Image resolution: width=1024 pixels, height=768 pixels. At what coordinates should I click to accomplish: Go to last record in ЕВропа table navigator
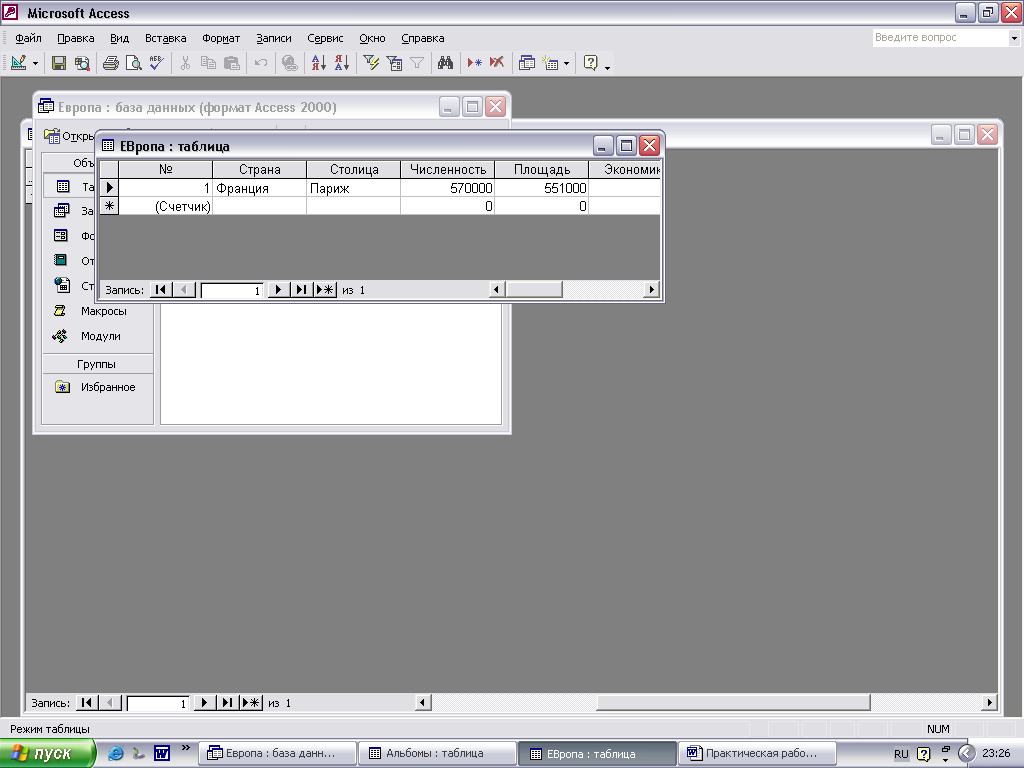pyautogui.click(x=300, y=289)
